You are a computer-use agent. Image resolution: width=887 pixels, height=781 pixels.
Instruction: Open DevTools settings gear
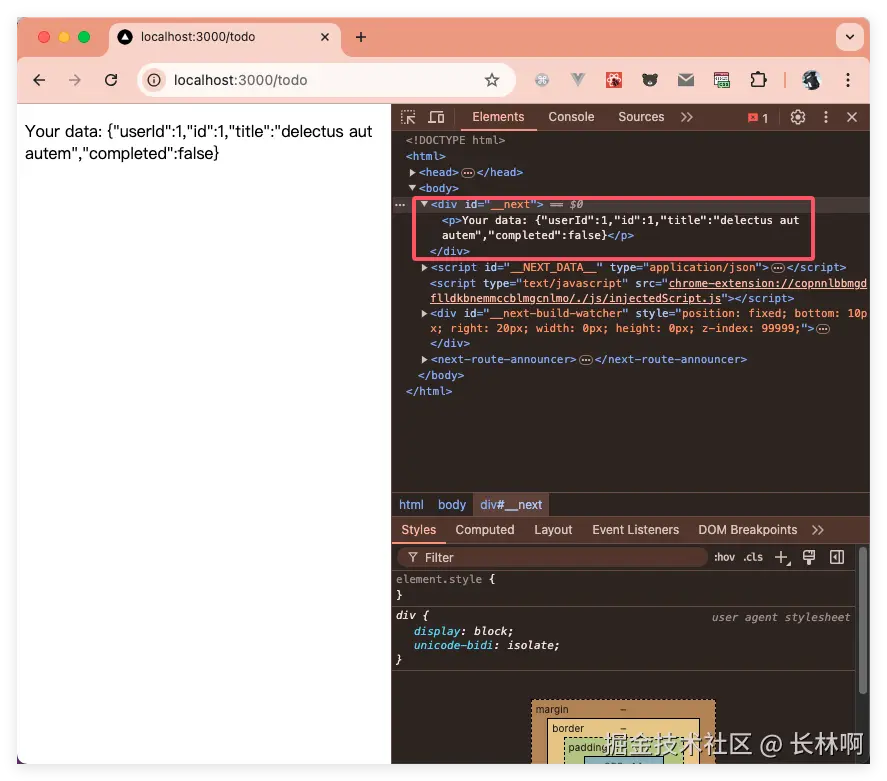pyautogui.click(x=798, y=117)
